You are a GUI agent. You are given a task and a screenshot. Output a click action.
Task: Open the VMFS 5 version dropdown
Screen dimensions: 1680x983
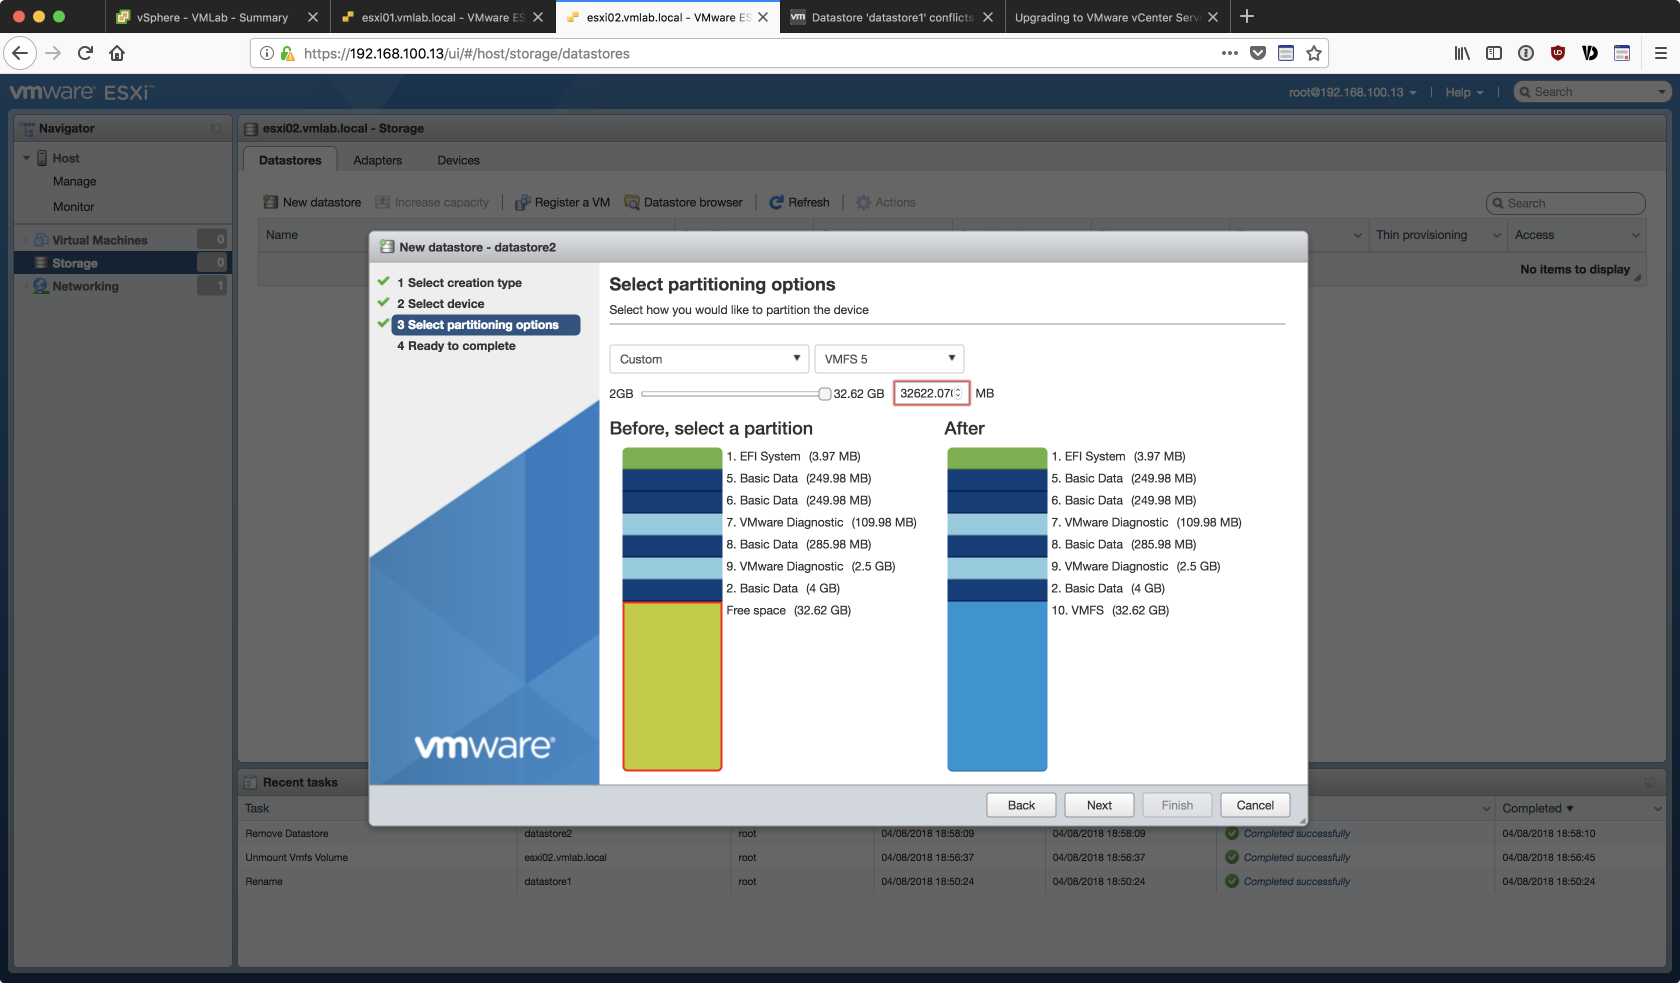pos(888,359)
